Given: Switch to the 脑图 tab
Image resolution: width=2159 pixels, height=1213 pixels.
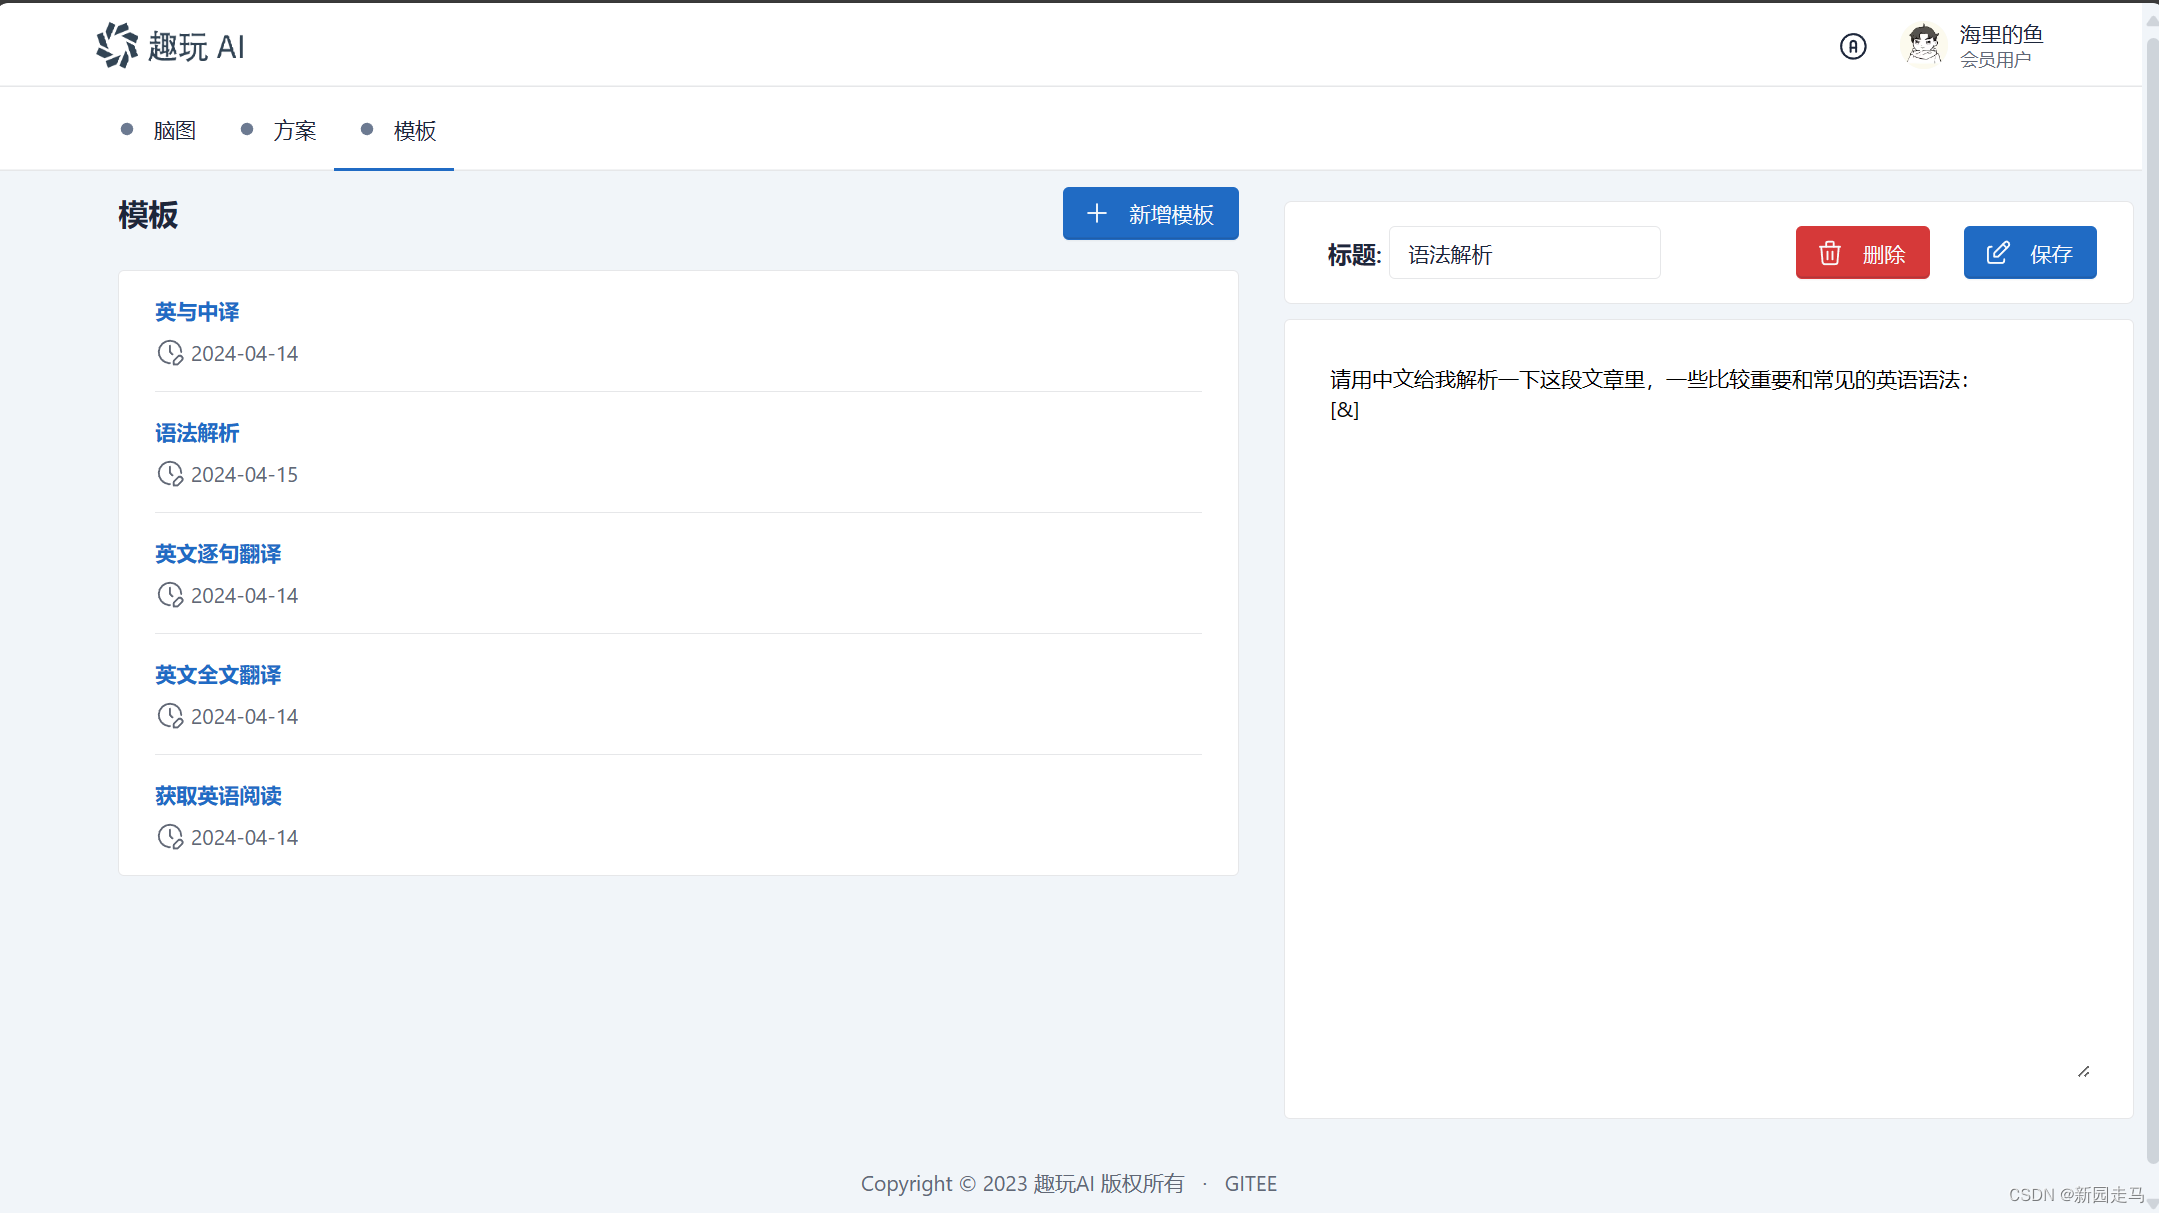Looking at the screenshot, I should (174, 130).
